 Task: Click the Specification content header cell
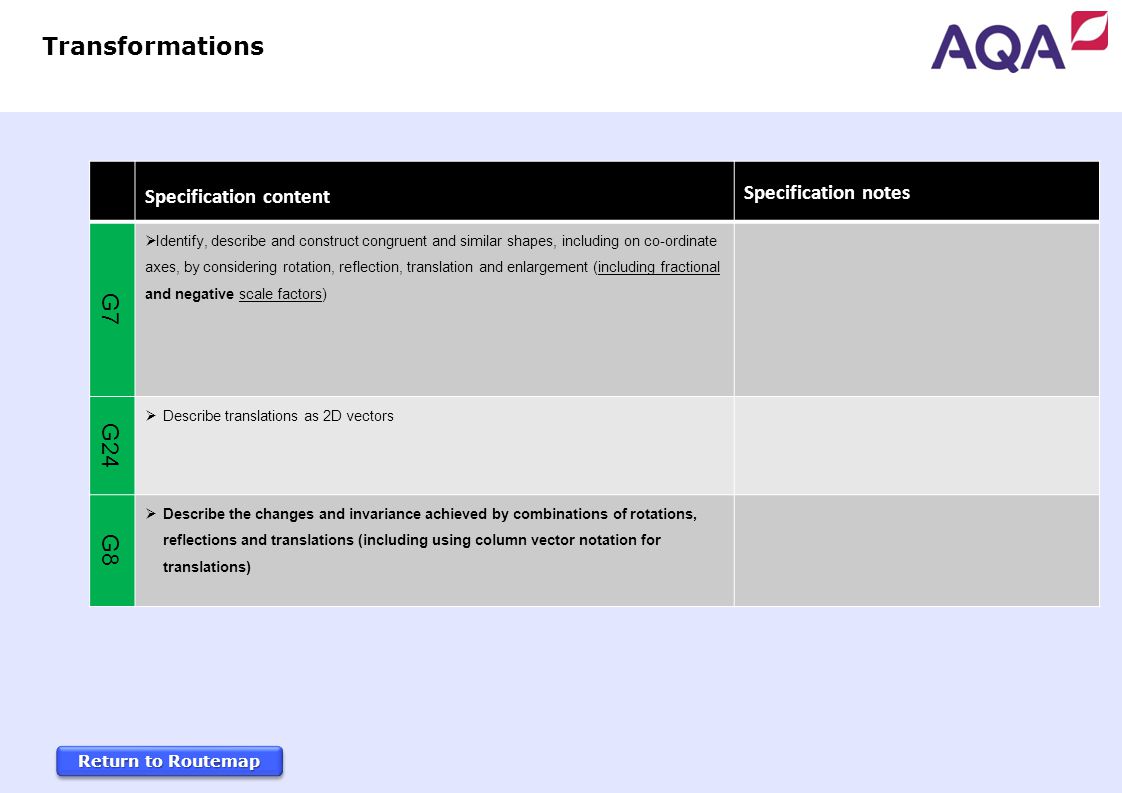(434, 191)
